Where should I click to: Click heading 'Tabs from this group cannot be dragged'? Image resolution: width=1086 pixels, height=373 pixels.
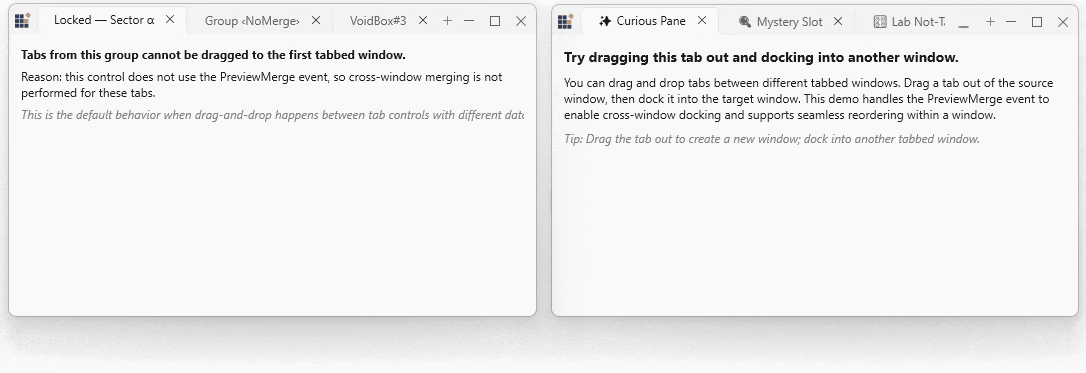tap(213, 55)
